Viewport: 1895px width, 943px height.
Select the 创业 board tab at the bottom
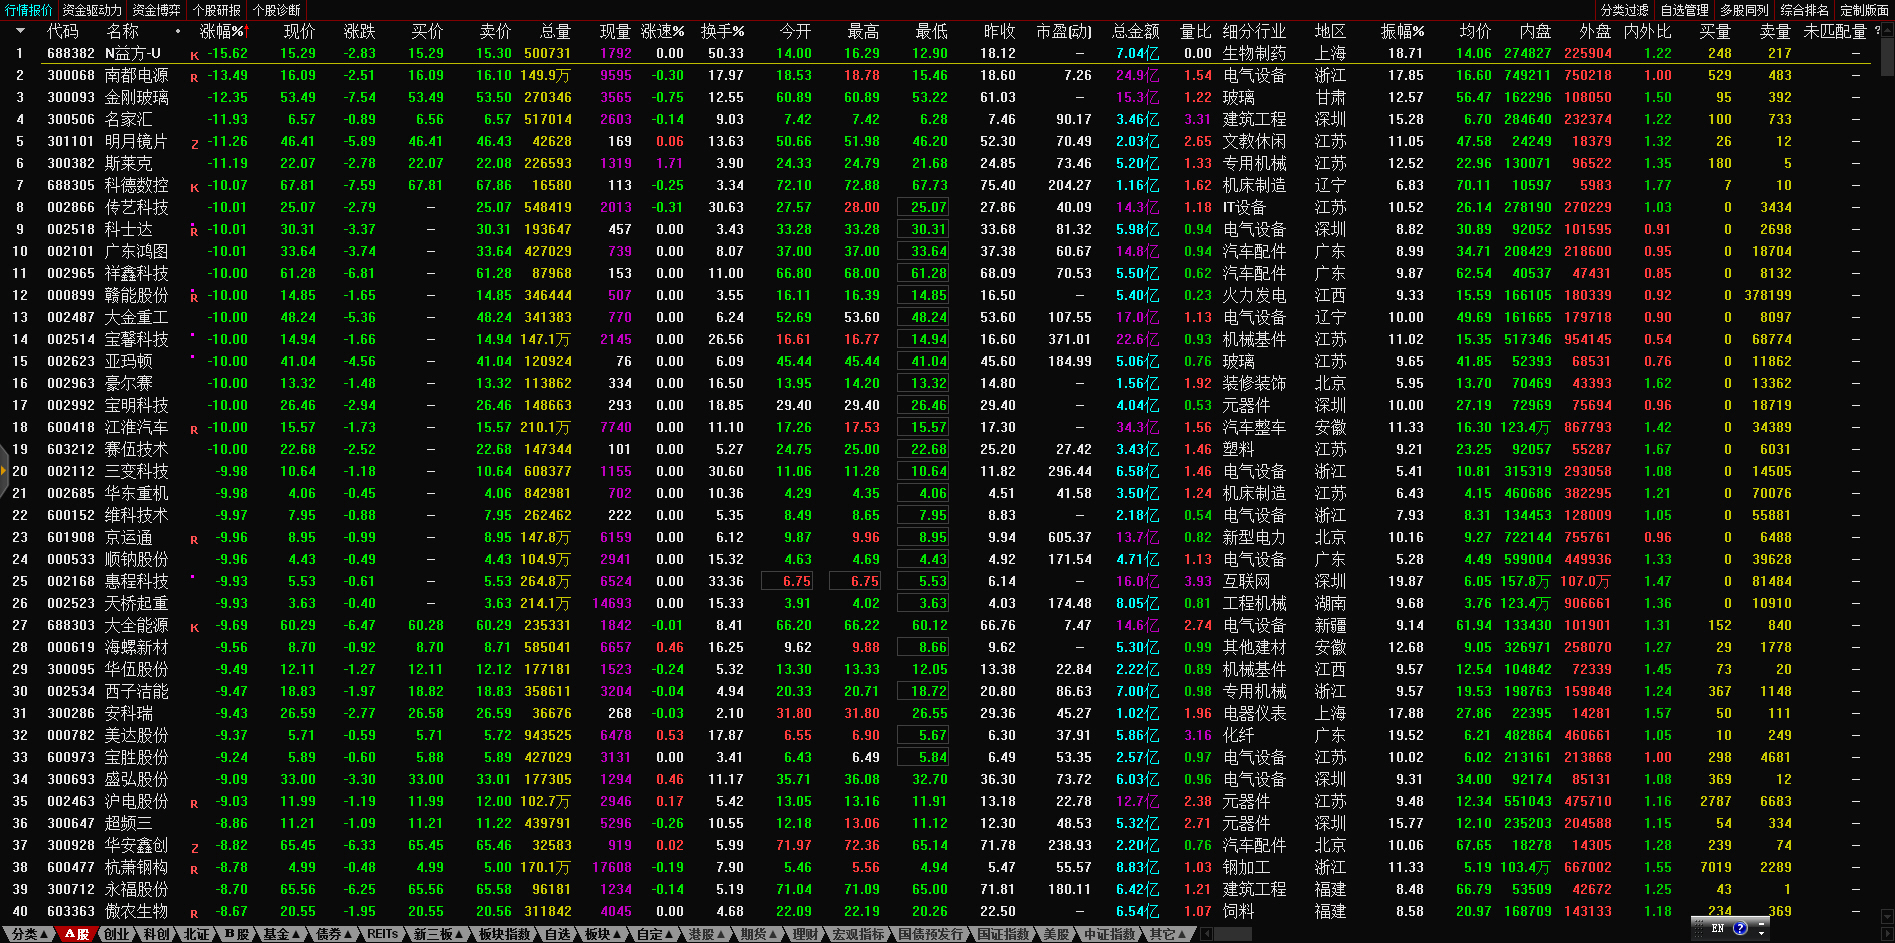point(116,934)
